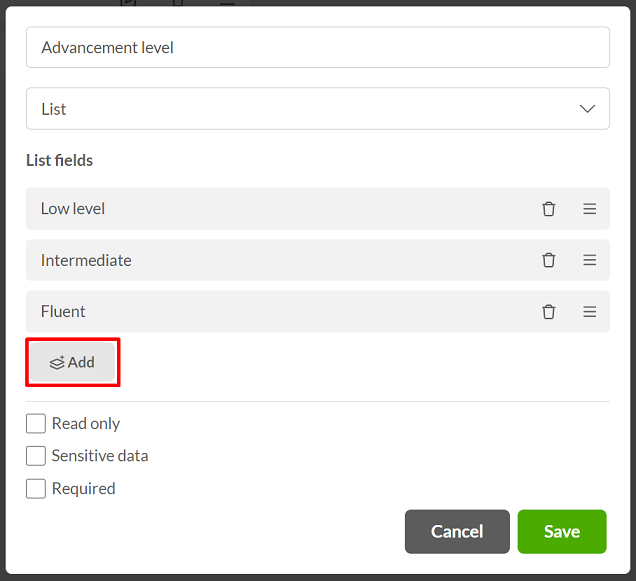The height and width of the screenshot is (581, 636).
Task: Grab the reorder handle for Low level
Action: (x=589, y=209)
